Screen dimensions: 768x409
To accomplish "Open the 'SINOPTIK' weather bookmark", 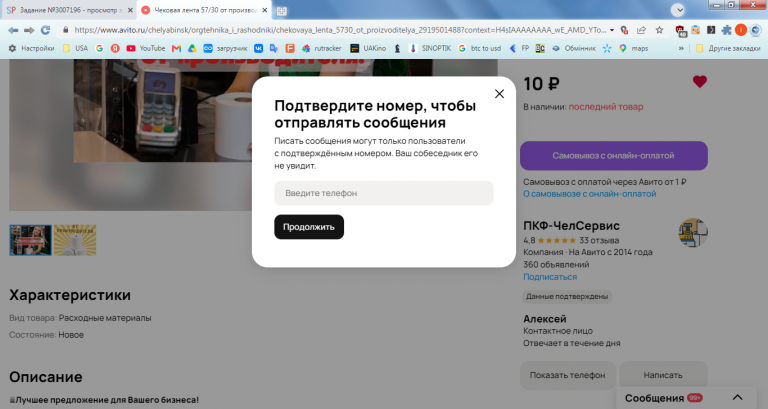I will [430, 48].
